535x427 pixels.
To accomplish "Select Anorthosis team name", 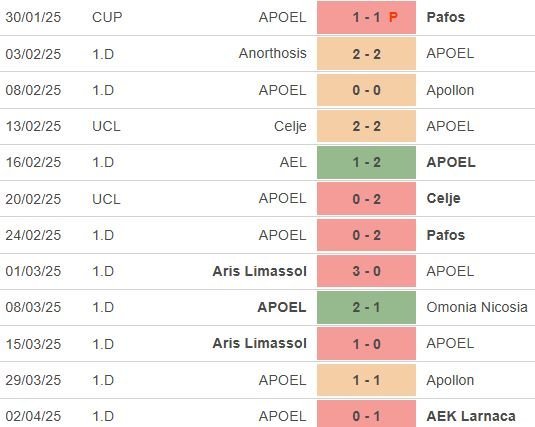I will tap(273, 53).
